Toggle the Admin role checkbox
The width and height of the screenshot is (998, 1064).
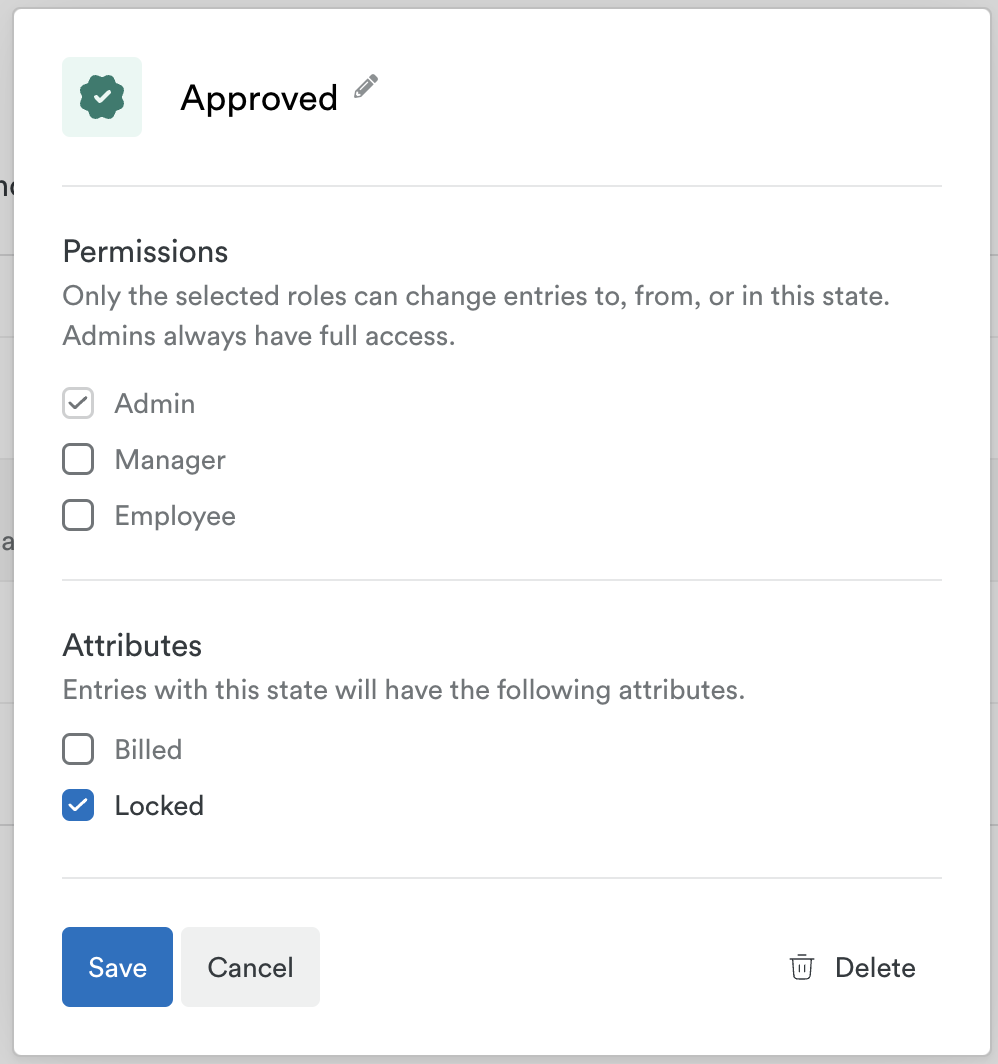pos(78,404)
